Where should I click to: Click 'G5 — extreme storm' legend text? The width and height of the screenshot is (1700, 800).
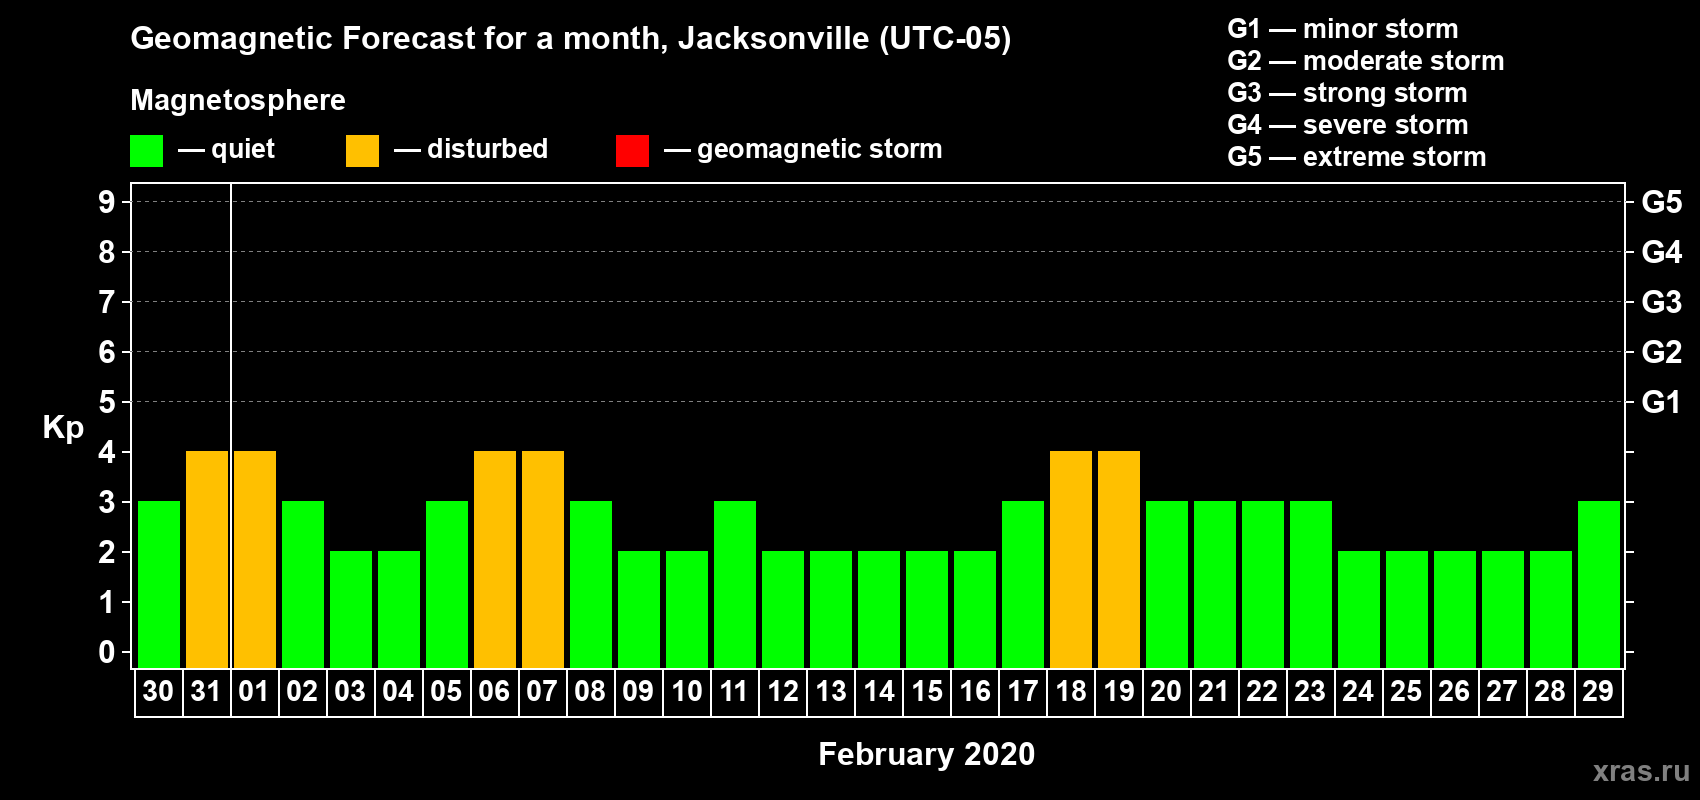(1357, 157)
